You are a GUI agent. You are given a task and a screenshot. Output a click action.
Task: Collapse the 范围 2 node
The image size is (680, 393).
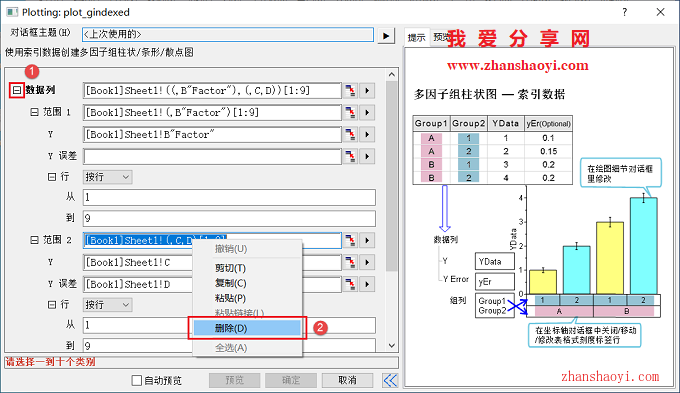click(34, 240)
